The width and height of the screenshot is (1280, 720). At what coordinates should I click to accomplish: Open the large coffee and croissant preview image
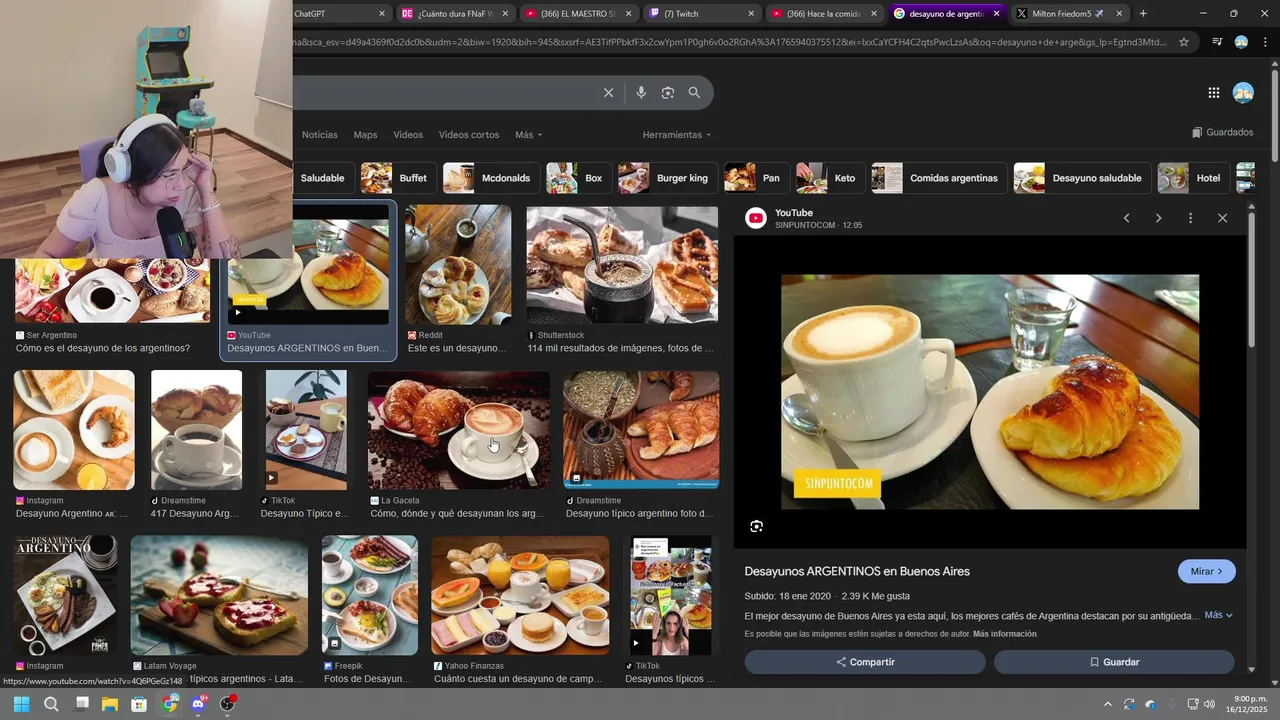pyautogui.click(x=990, y=392)
